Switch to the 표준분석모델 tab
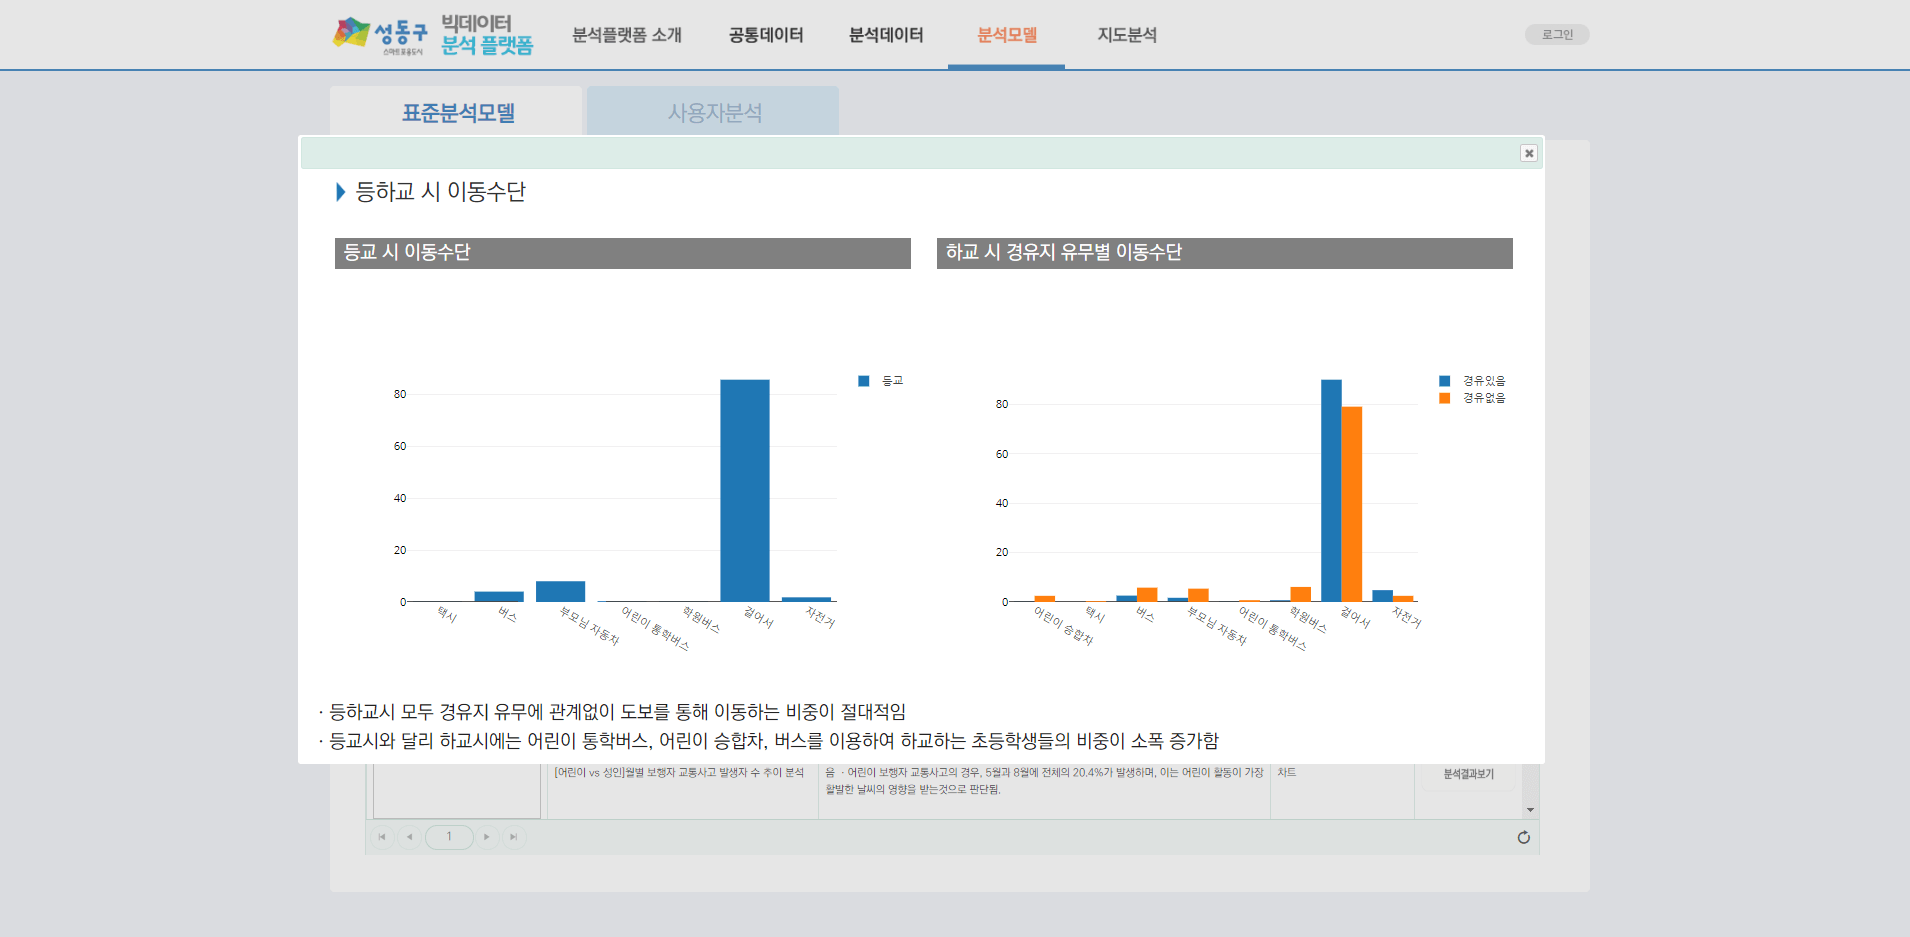 coord(457,112)
